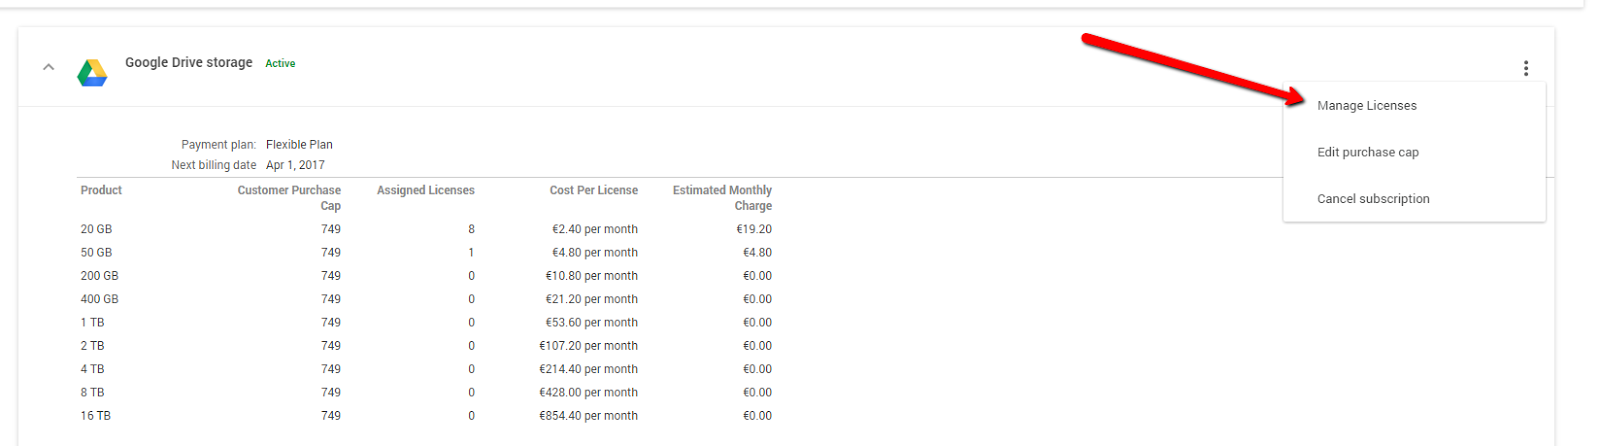The height and width of the screenshot is (446, 1600).
Task: Click the Apr 1, 2017 billing date
Action: (295, 165)
